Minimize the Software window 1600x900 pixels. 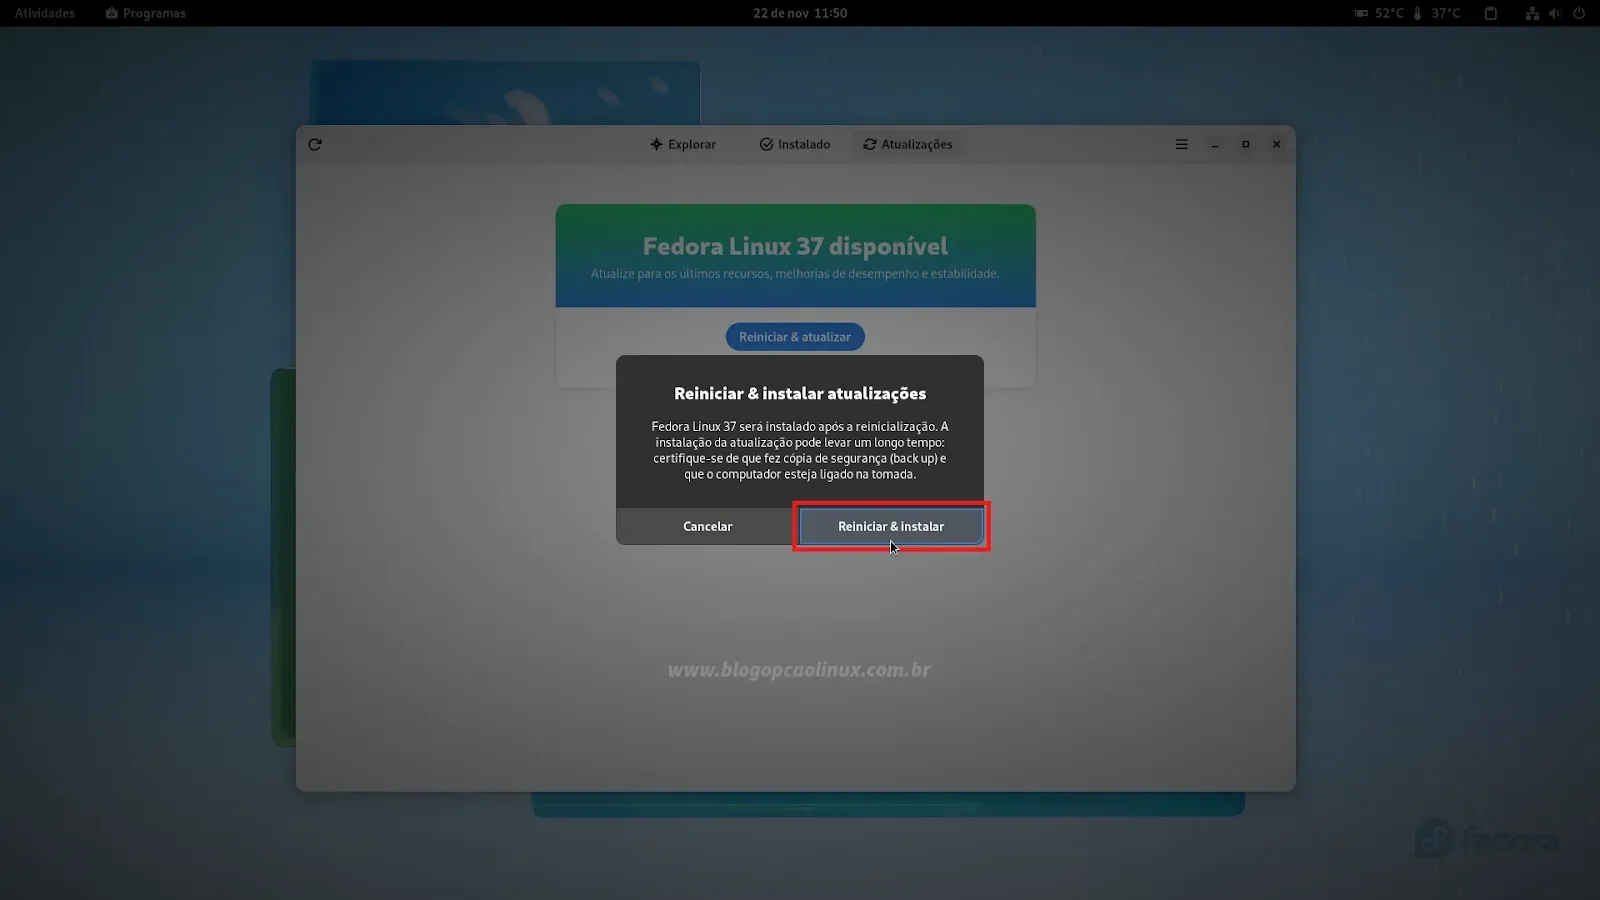point(1215,144)
